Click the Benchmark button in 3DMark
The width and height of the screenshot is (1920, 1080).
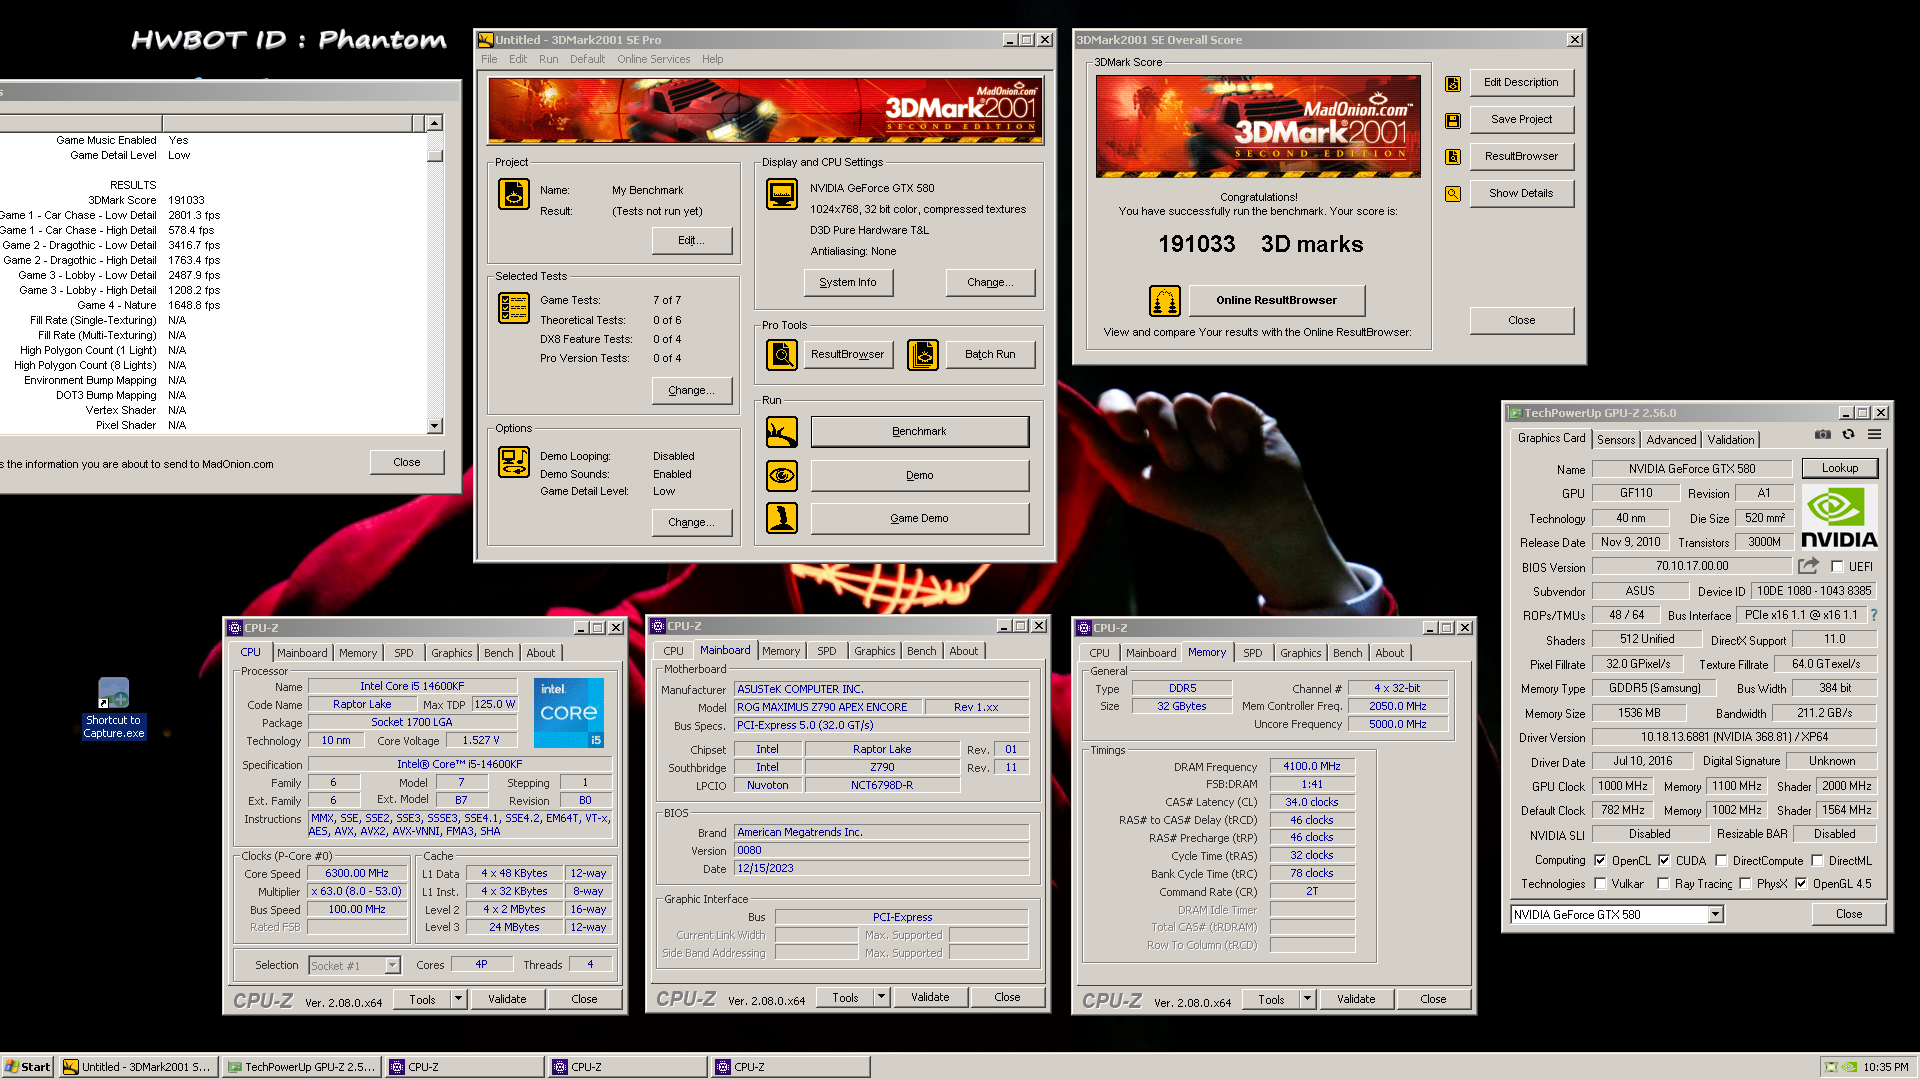(x=919, y=431)
